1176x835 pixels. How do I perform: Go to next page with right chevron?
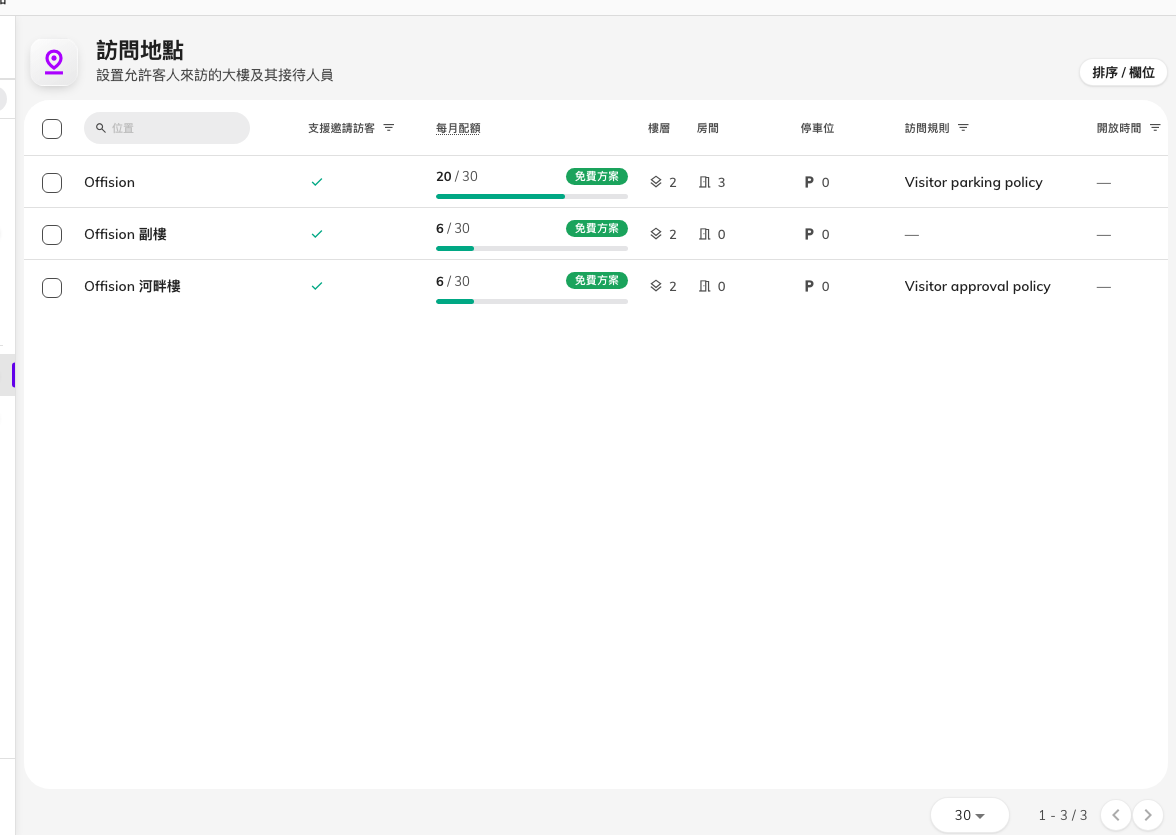1148,815
